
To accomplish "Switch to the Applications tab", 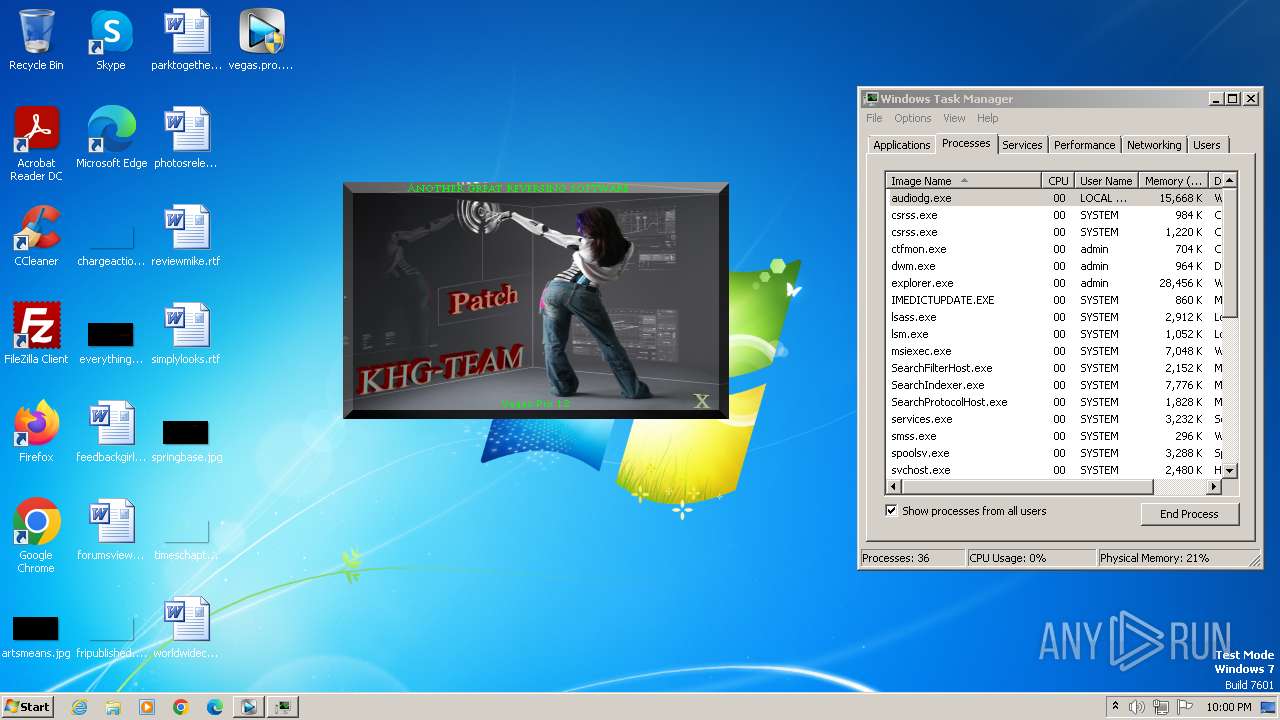I will click(901, 145).
